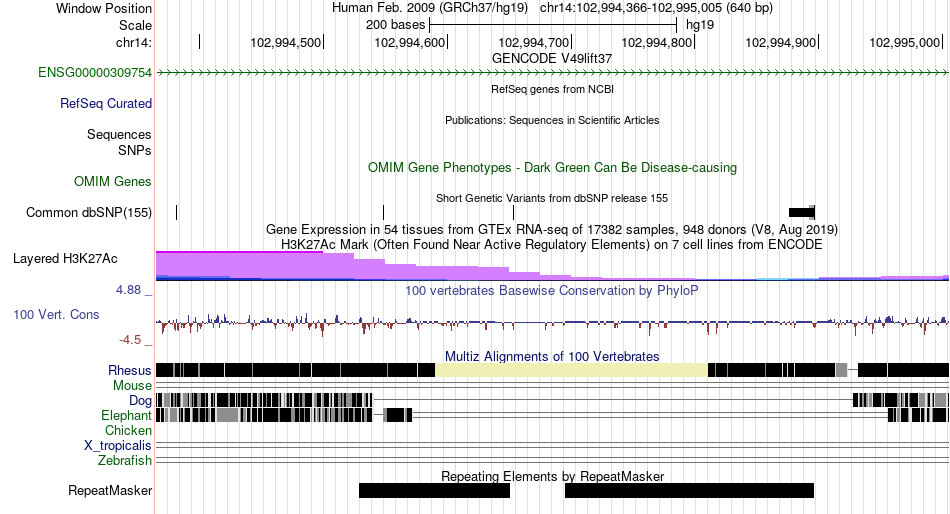Click the chr14:102,994,366-102,995,005 position text

[x=656, y=8]
